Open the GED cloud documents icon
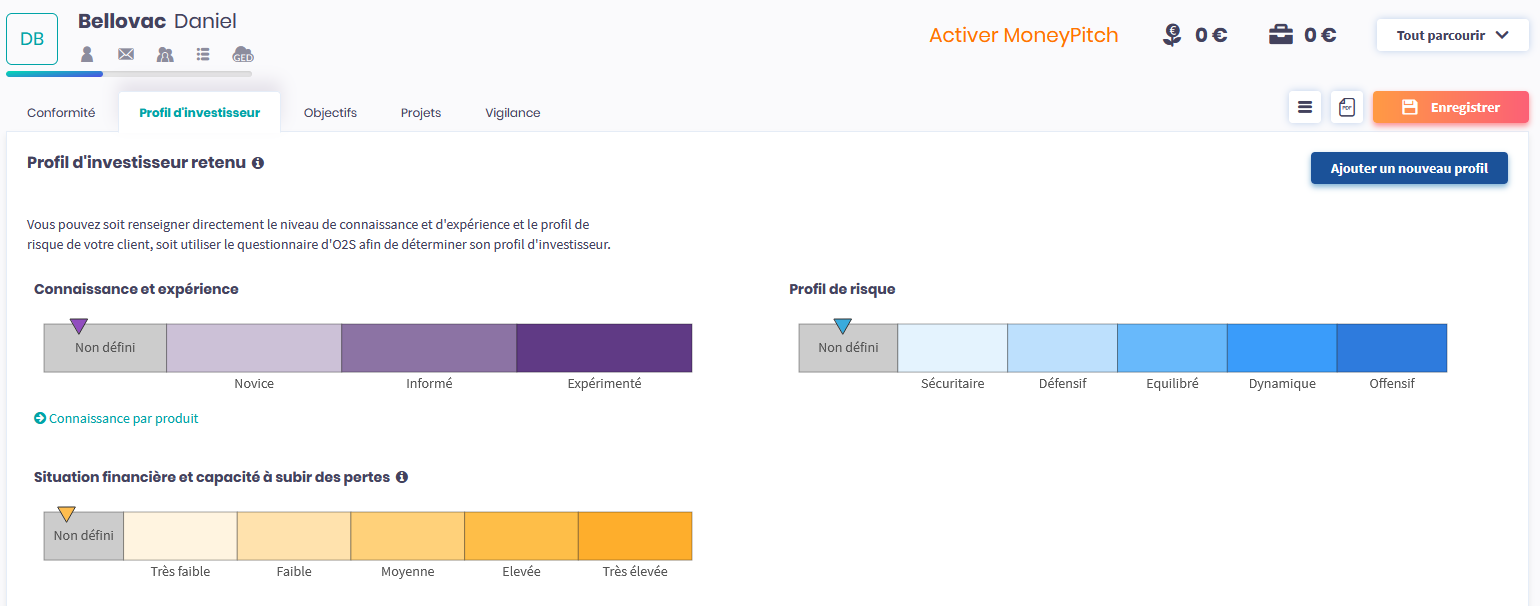The height and width of the screenshot is (606, 1540). click(x=243, y=54)
